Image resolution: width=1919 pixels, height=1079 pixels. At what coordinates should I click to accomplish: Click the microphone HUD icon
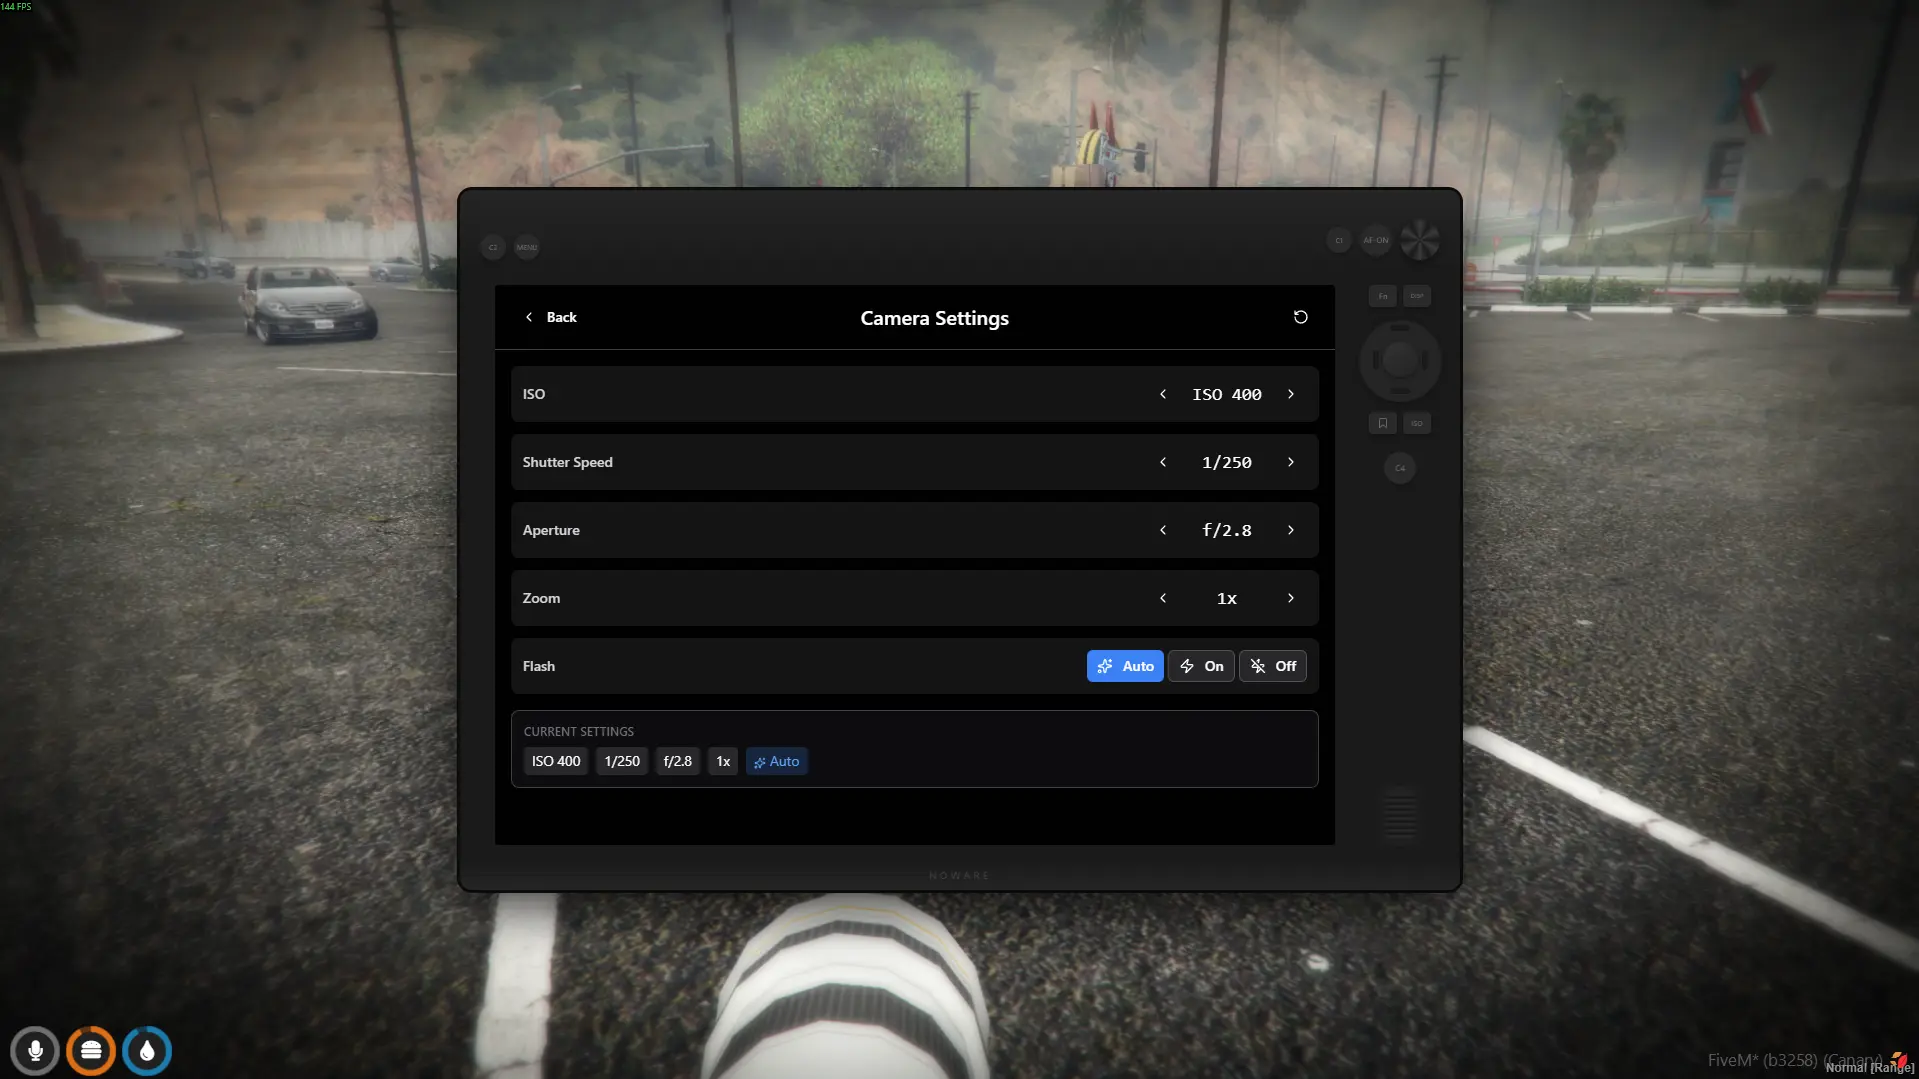(x=35, y=1051)
